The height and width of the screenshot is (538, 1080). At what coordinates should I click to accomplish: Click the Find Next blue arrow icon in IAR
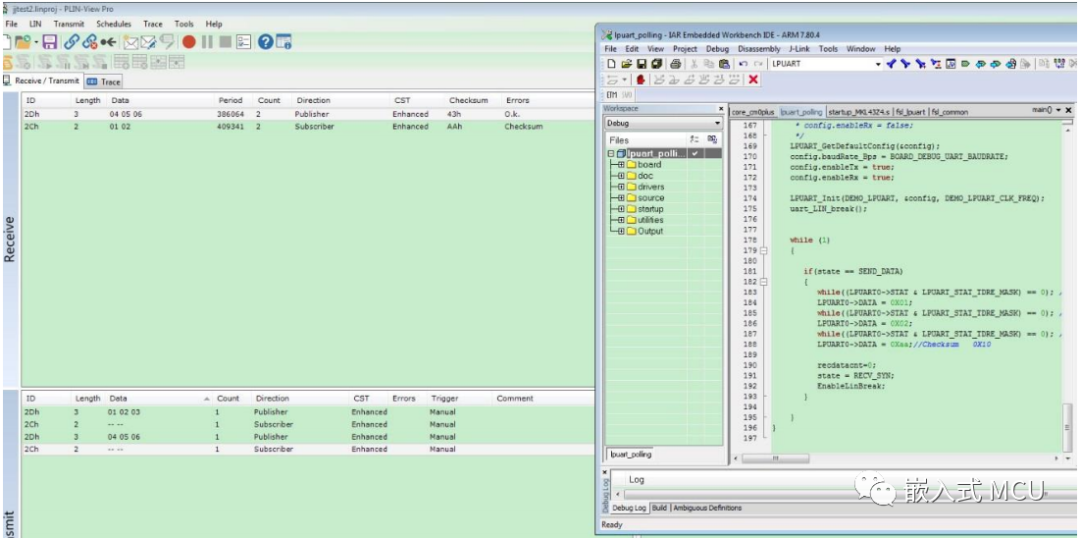tap(905, 64)
